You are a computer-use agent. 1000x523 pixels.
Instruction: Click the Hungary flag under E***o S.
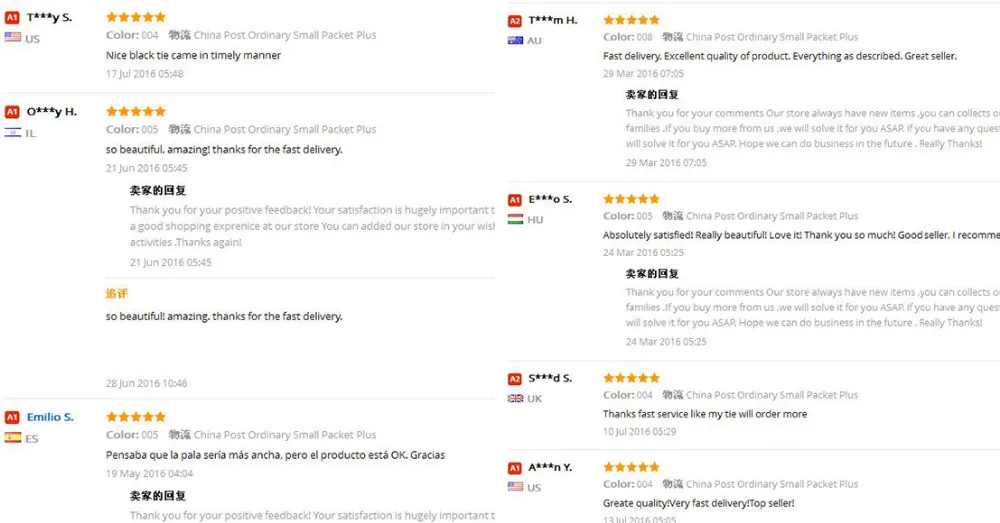[x=515, y=219]
